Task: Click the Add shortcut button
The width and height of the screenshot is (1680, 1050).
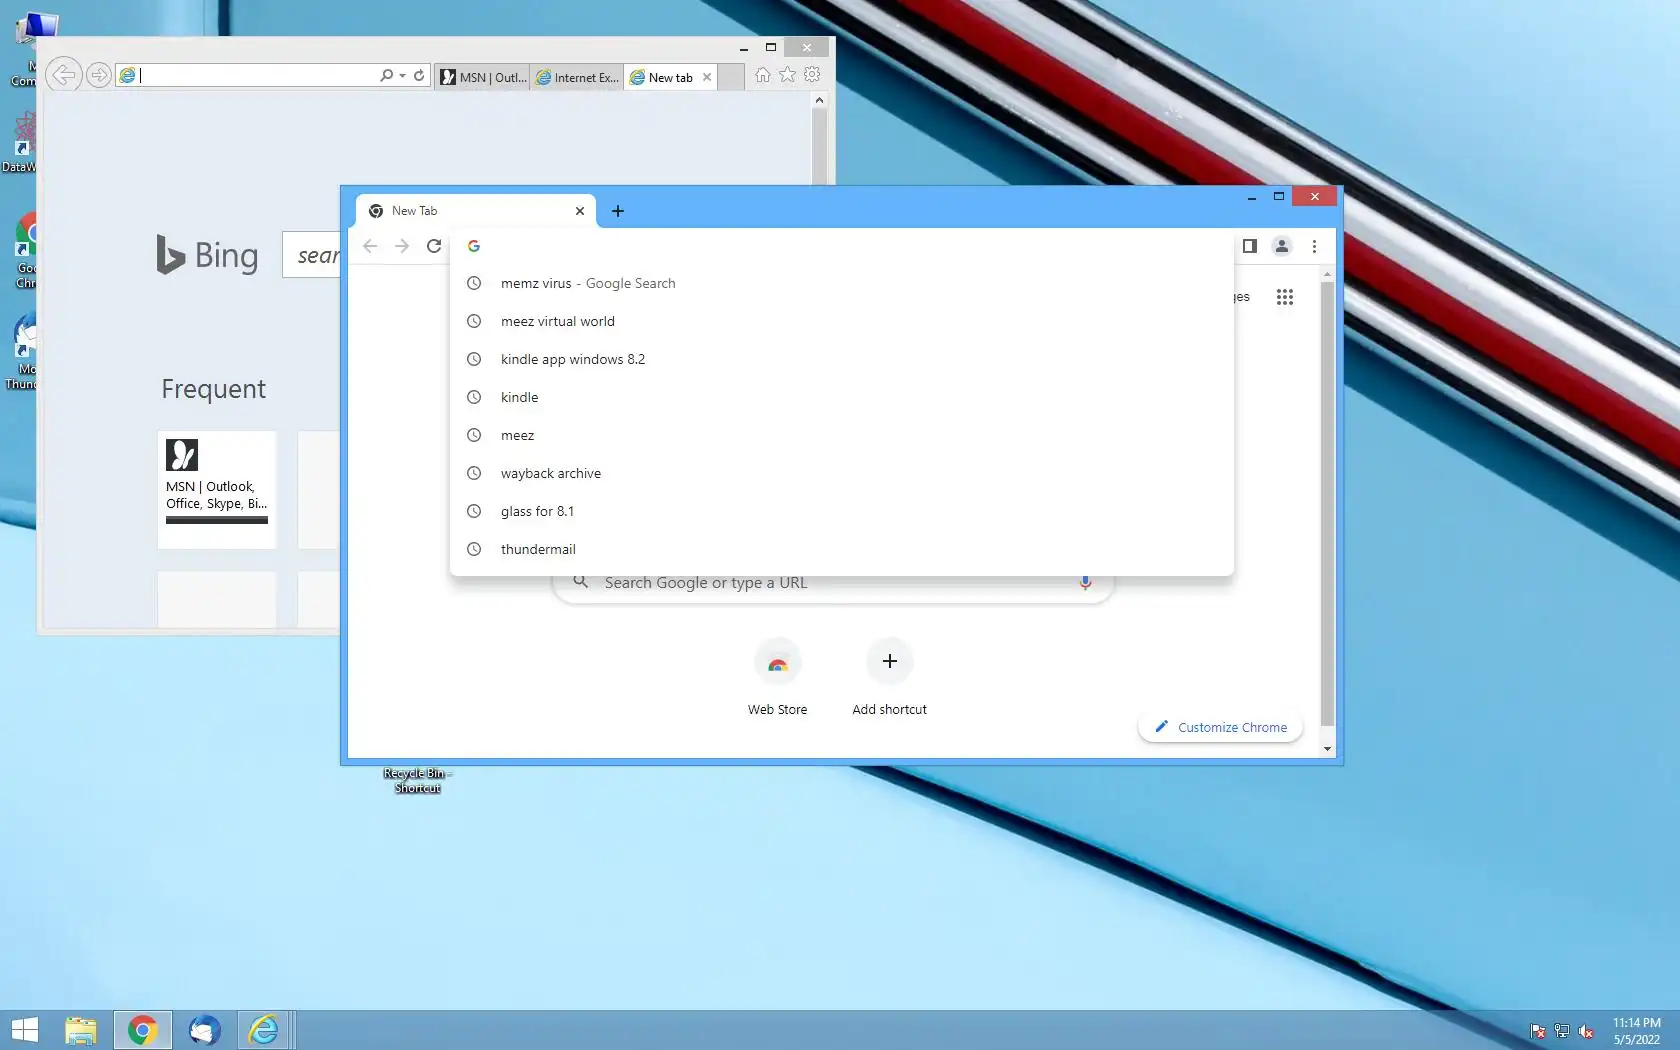Action: (x=889, y=677)
